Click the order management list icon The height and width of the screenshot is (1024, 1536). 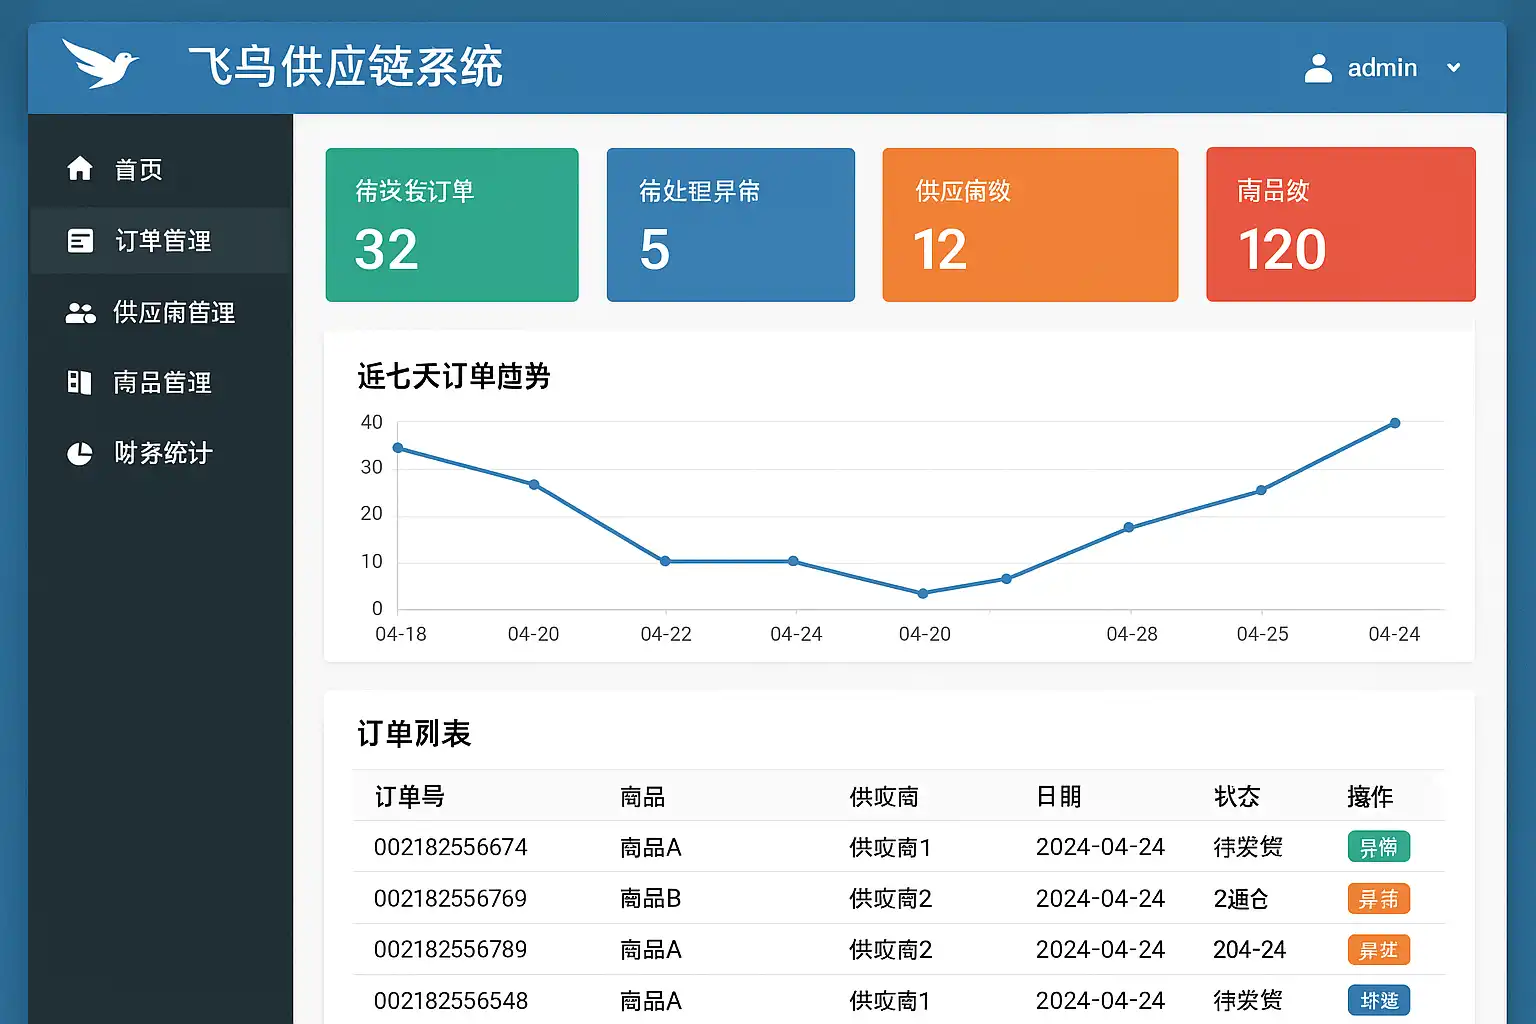pyautogui.click(x=80, y=241)
